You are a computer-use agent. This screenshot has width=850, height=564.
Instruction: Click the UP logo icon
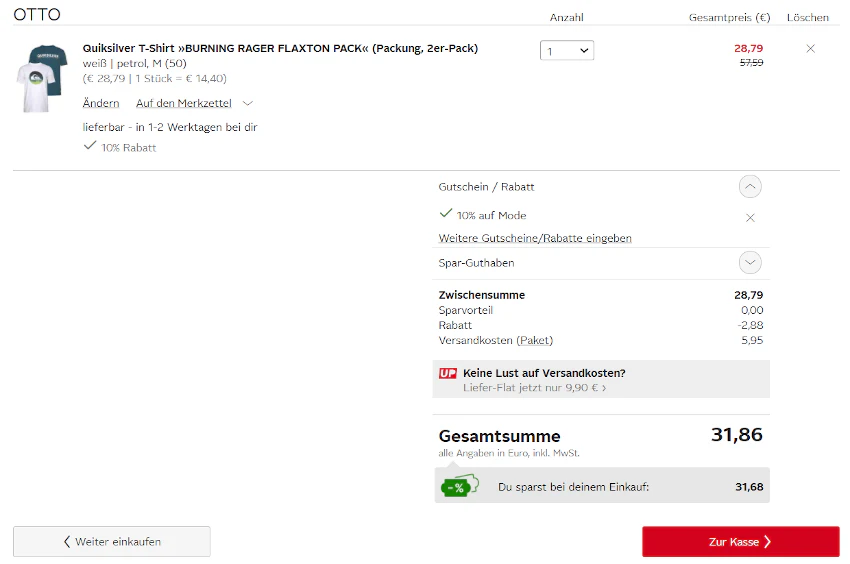point(448,373)
